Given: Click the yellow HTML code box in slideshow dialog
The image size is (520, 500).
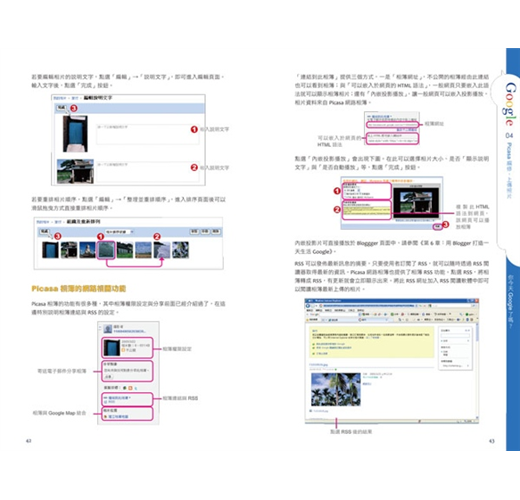Looking at the screenshot, I should click(366, 211).
